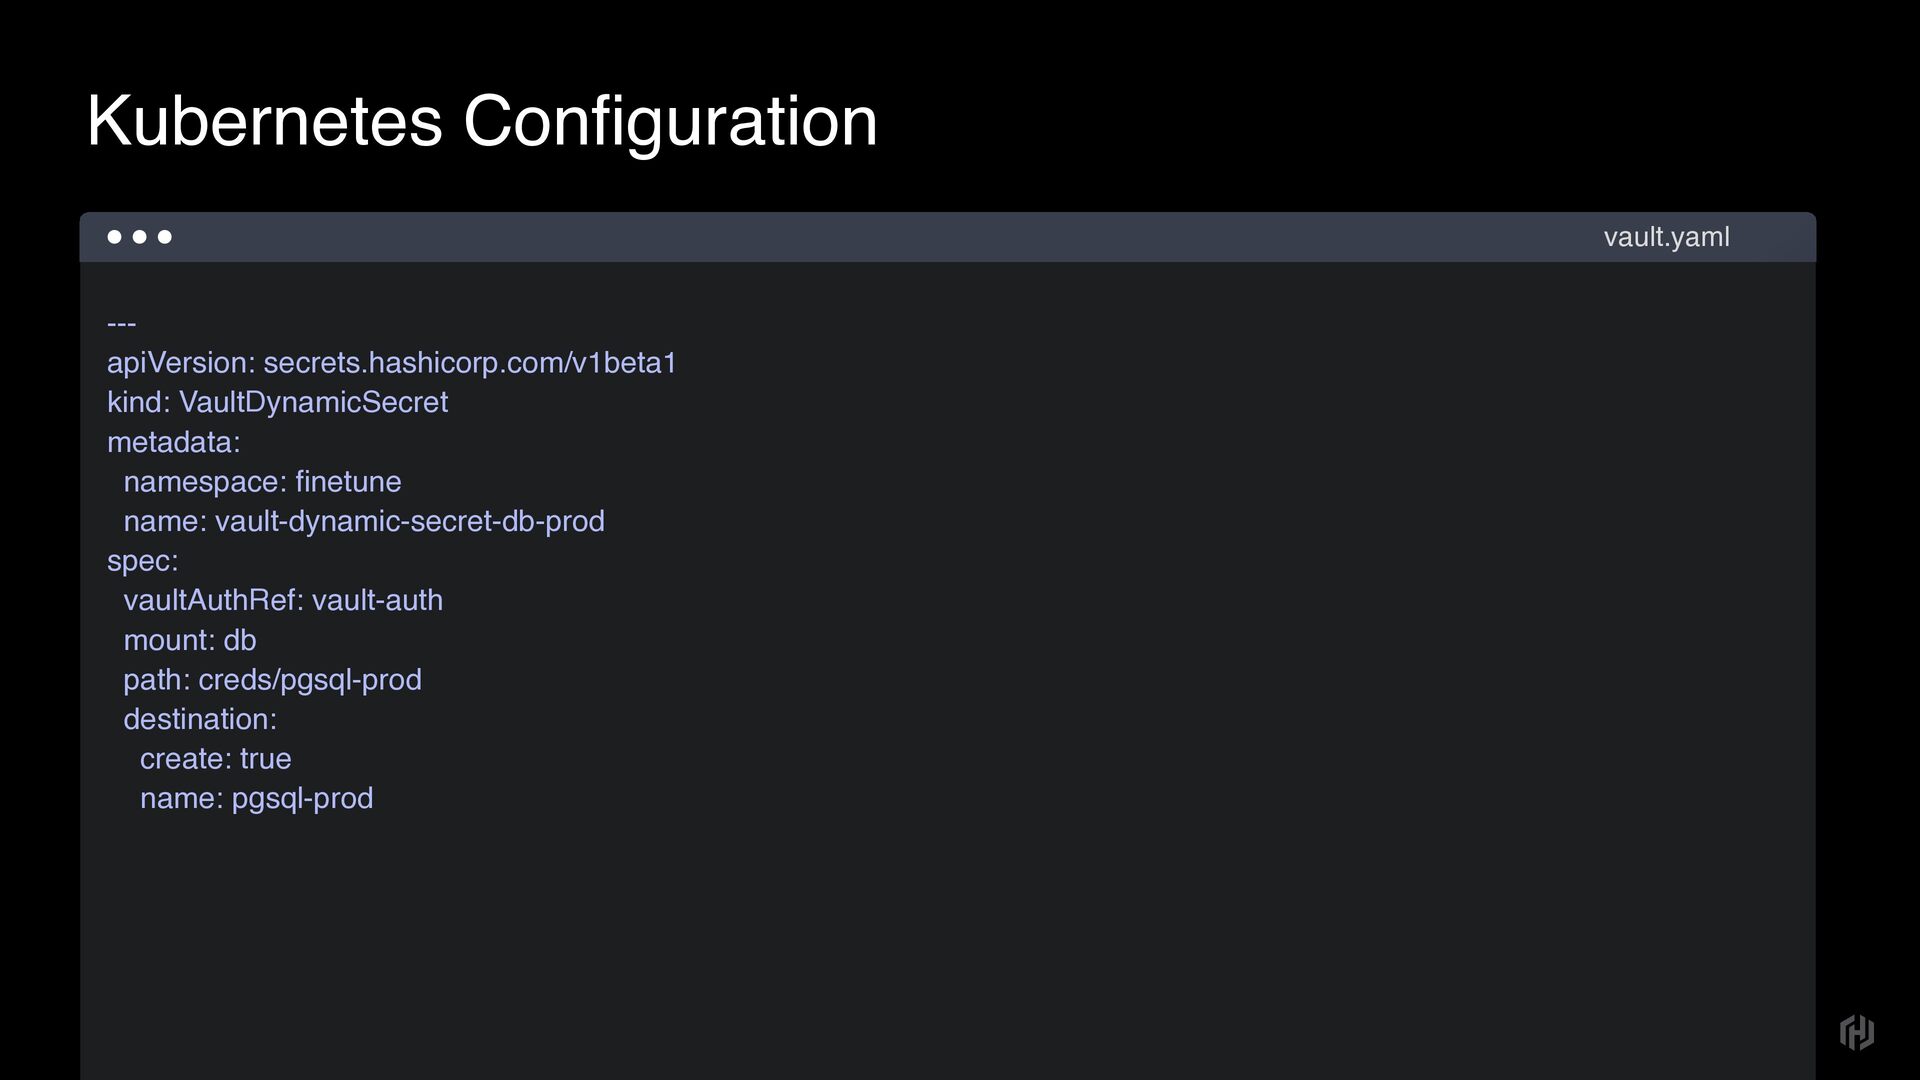Click the namespace: finetune line
Screen dimensions: 1920x1080
(x=262, y=481)
